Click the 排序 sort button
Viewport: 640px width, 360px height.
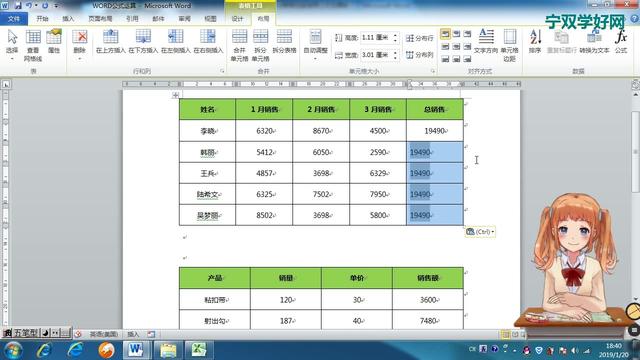[x=535, y=42]
